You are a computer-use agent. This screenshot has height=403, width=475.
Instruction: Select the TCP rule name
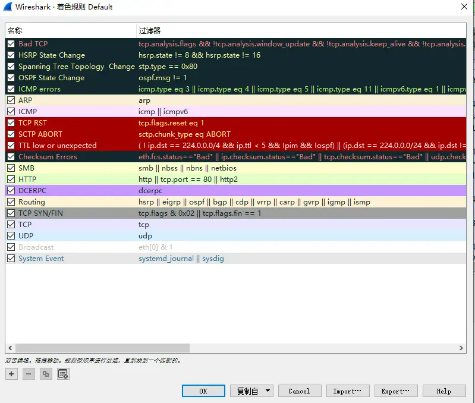point(25,224)
